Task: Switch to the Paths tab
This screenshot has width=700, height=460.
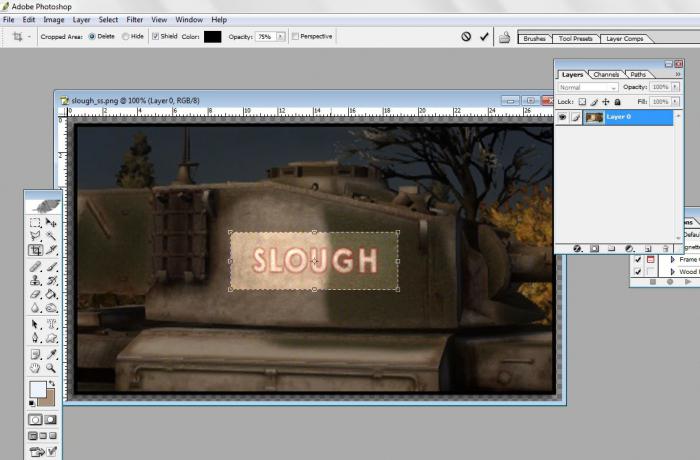Action: coord(638,75)
